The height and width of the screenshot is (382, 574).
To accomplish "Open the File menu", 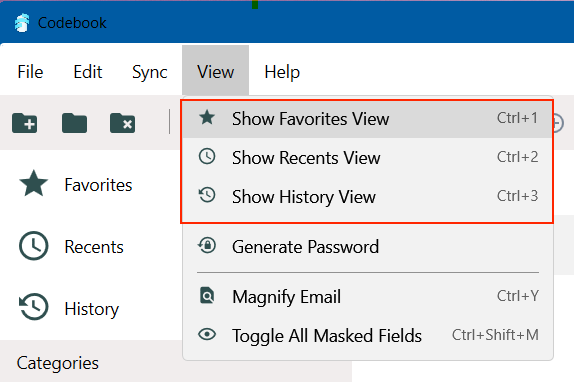I will pos(30,72).
